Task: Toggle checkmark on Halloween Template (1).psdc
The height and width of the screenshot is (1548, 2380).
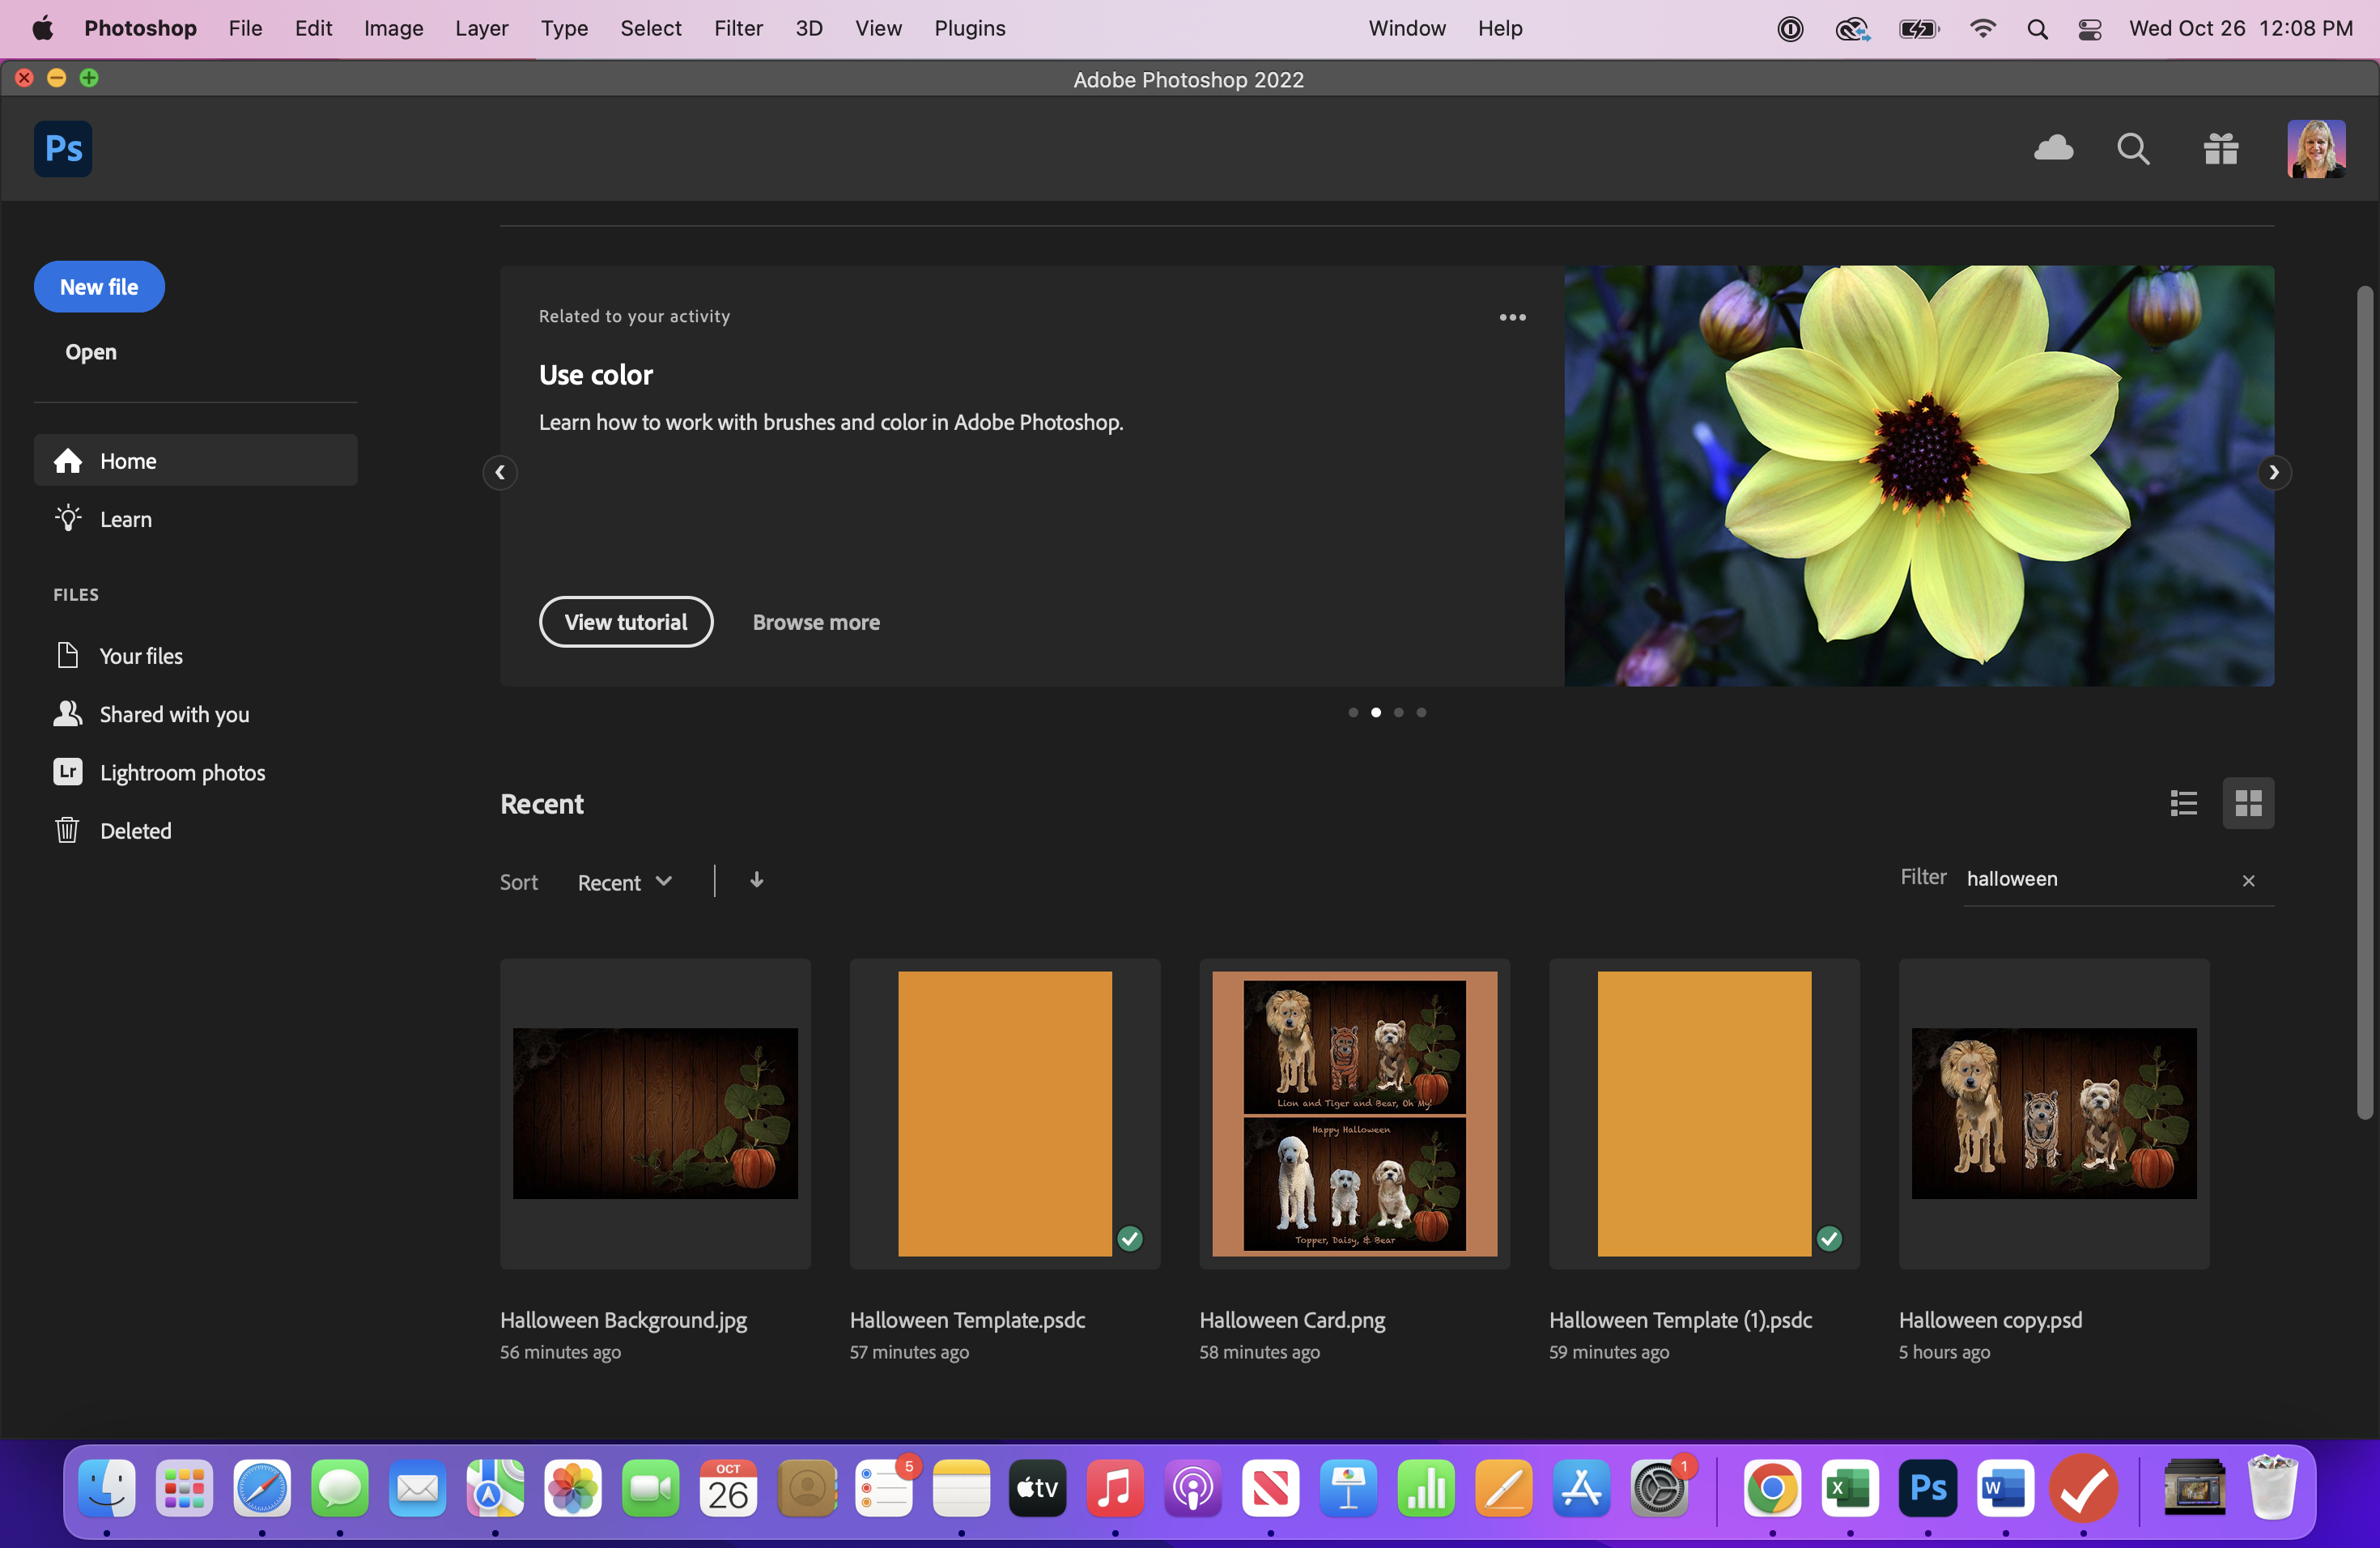Action: (1829, 1237)
